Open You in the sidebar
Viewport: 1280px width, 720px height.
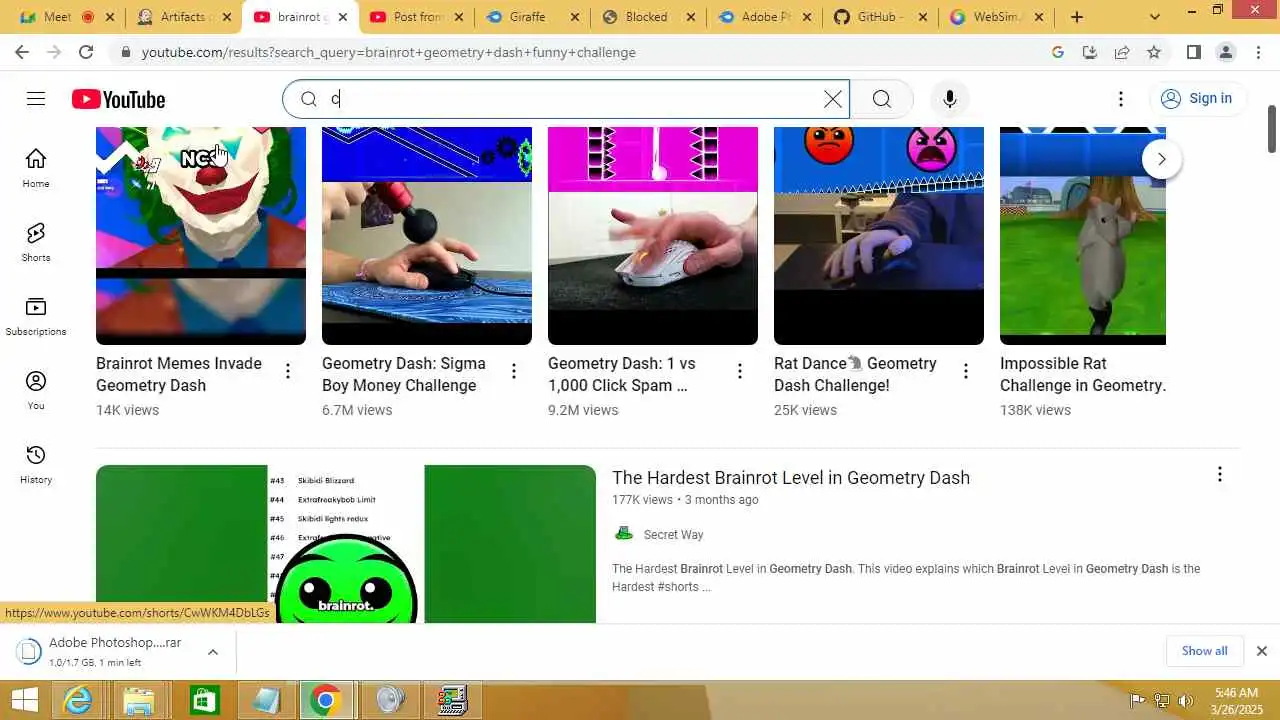coord(36,390)
